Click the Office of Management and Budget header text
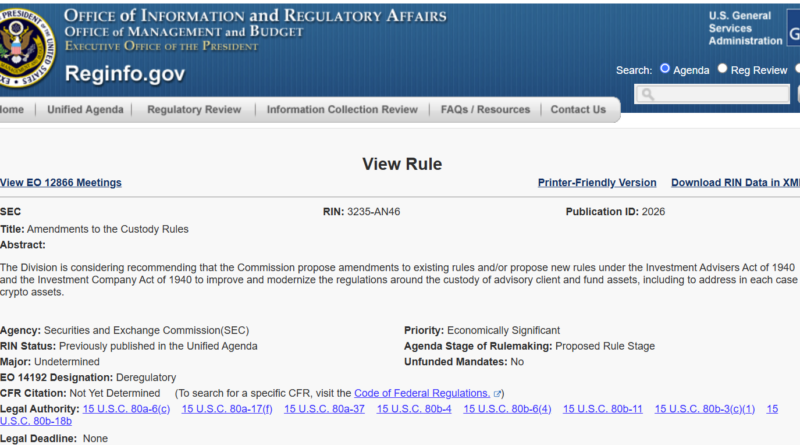 point(184,32)
